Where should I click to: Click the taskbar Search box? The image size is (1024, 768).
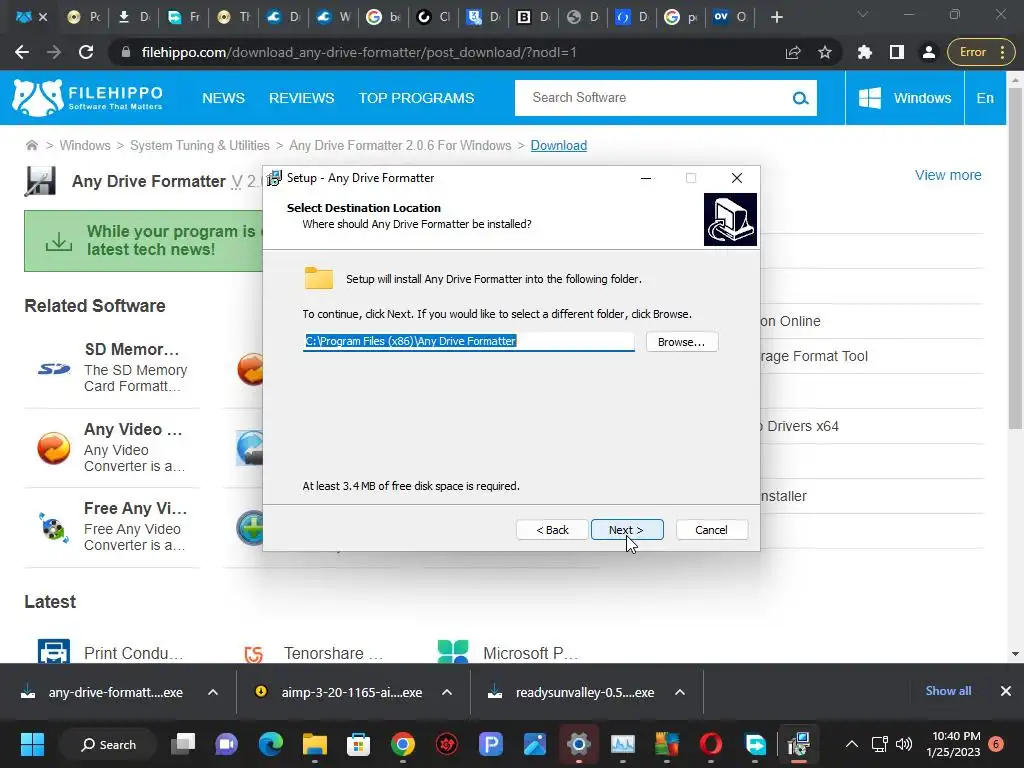[x=108, y=744]
